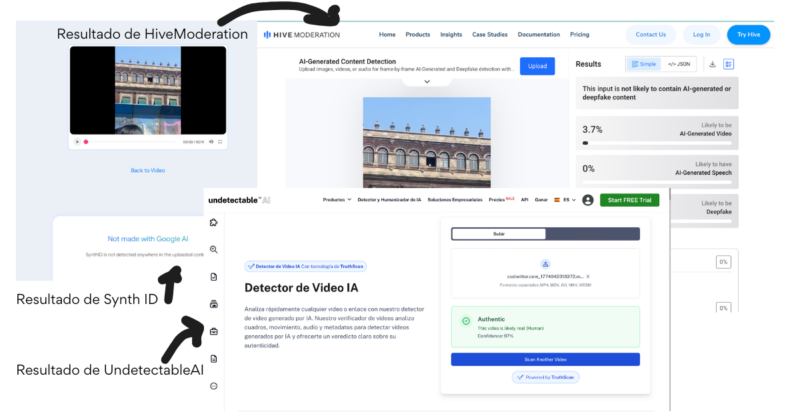Click Detector de Video IA TruthScan badge
Screen dimensions: 800x420
[x=306, y=266]
